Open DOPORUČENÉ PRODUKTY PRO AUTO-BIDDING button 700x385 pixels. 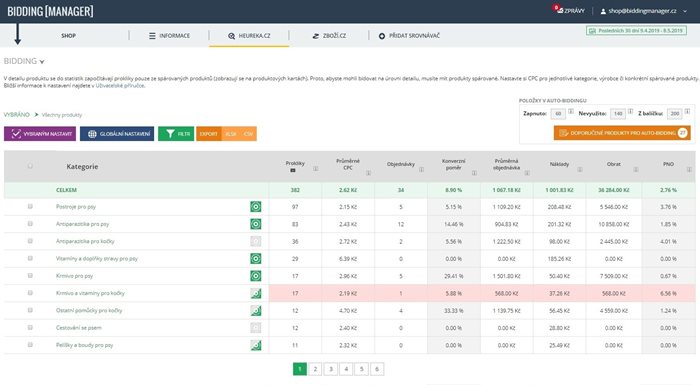pyautogui.click(x=622, y=133)
